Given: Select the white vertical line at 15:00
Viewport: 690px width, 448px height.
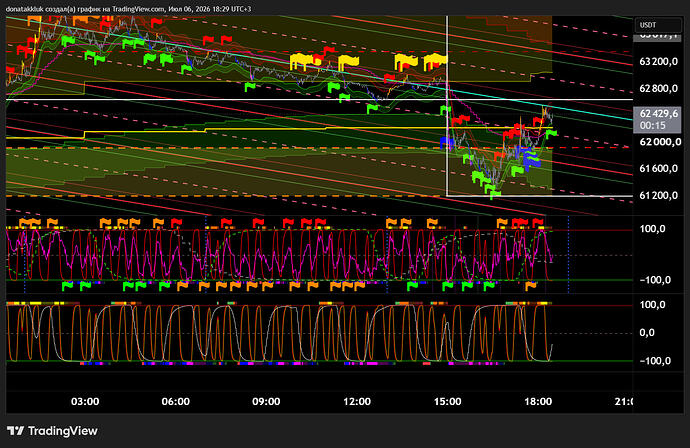Looking at the screenshot, I should click(x=447, y=106).
